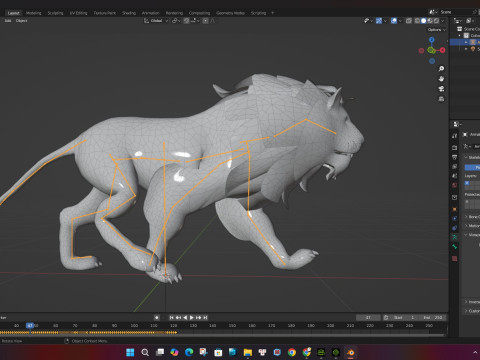
Task: Open viewport shading options dropdown
Action: (x=442, y=21)
